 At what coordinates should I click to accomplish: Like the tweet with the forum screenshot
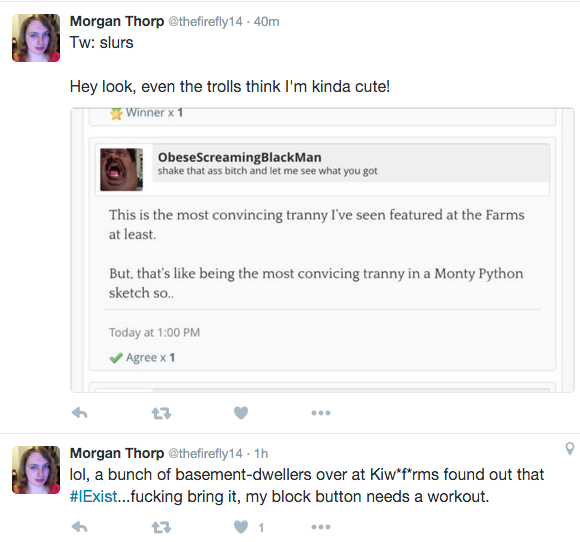(241, 413)
